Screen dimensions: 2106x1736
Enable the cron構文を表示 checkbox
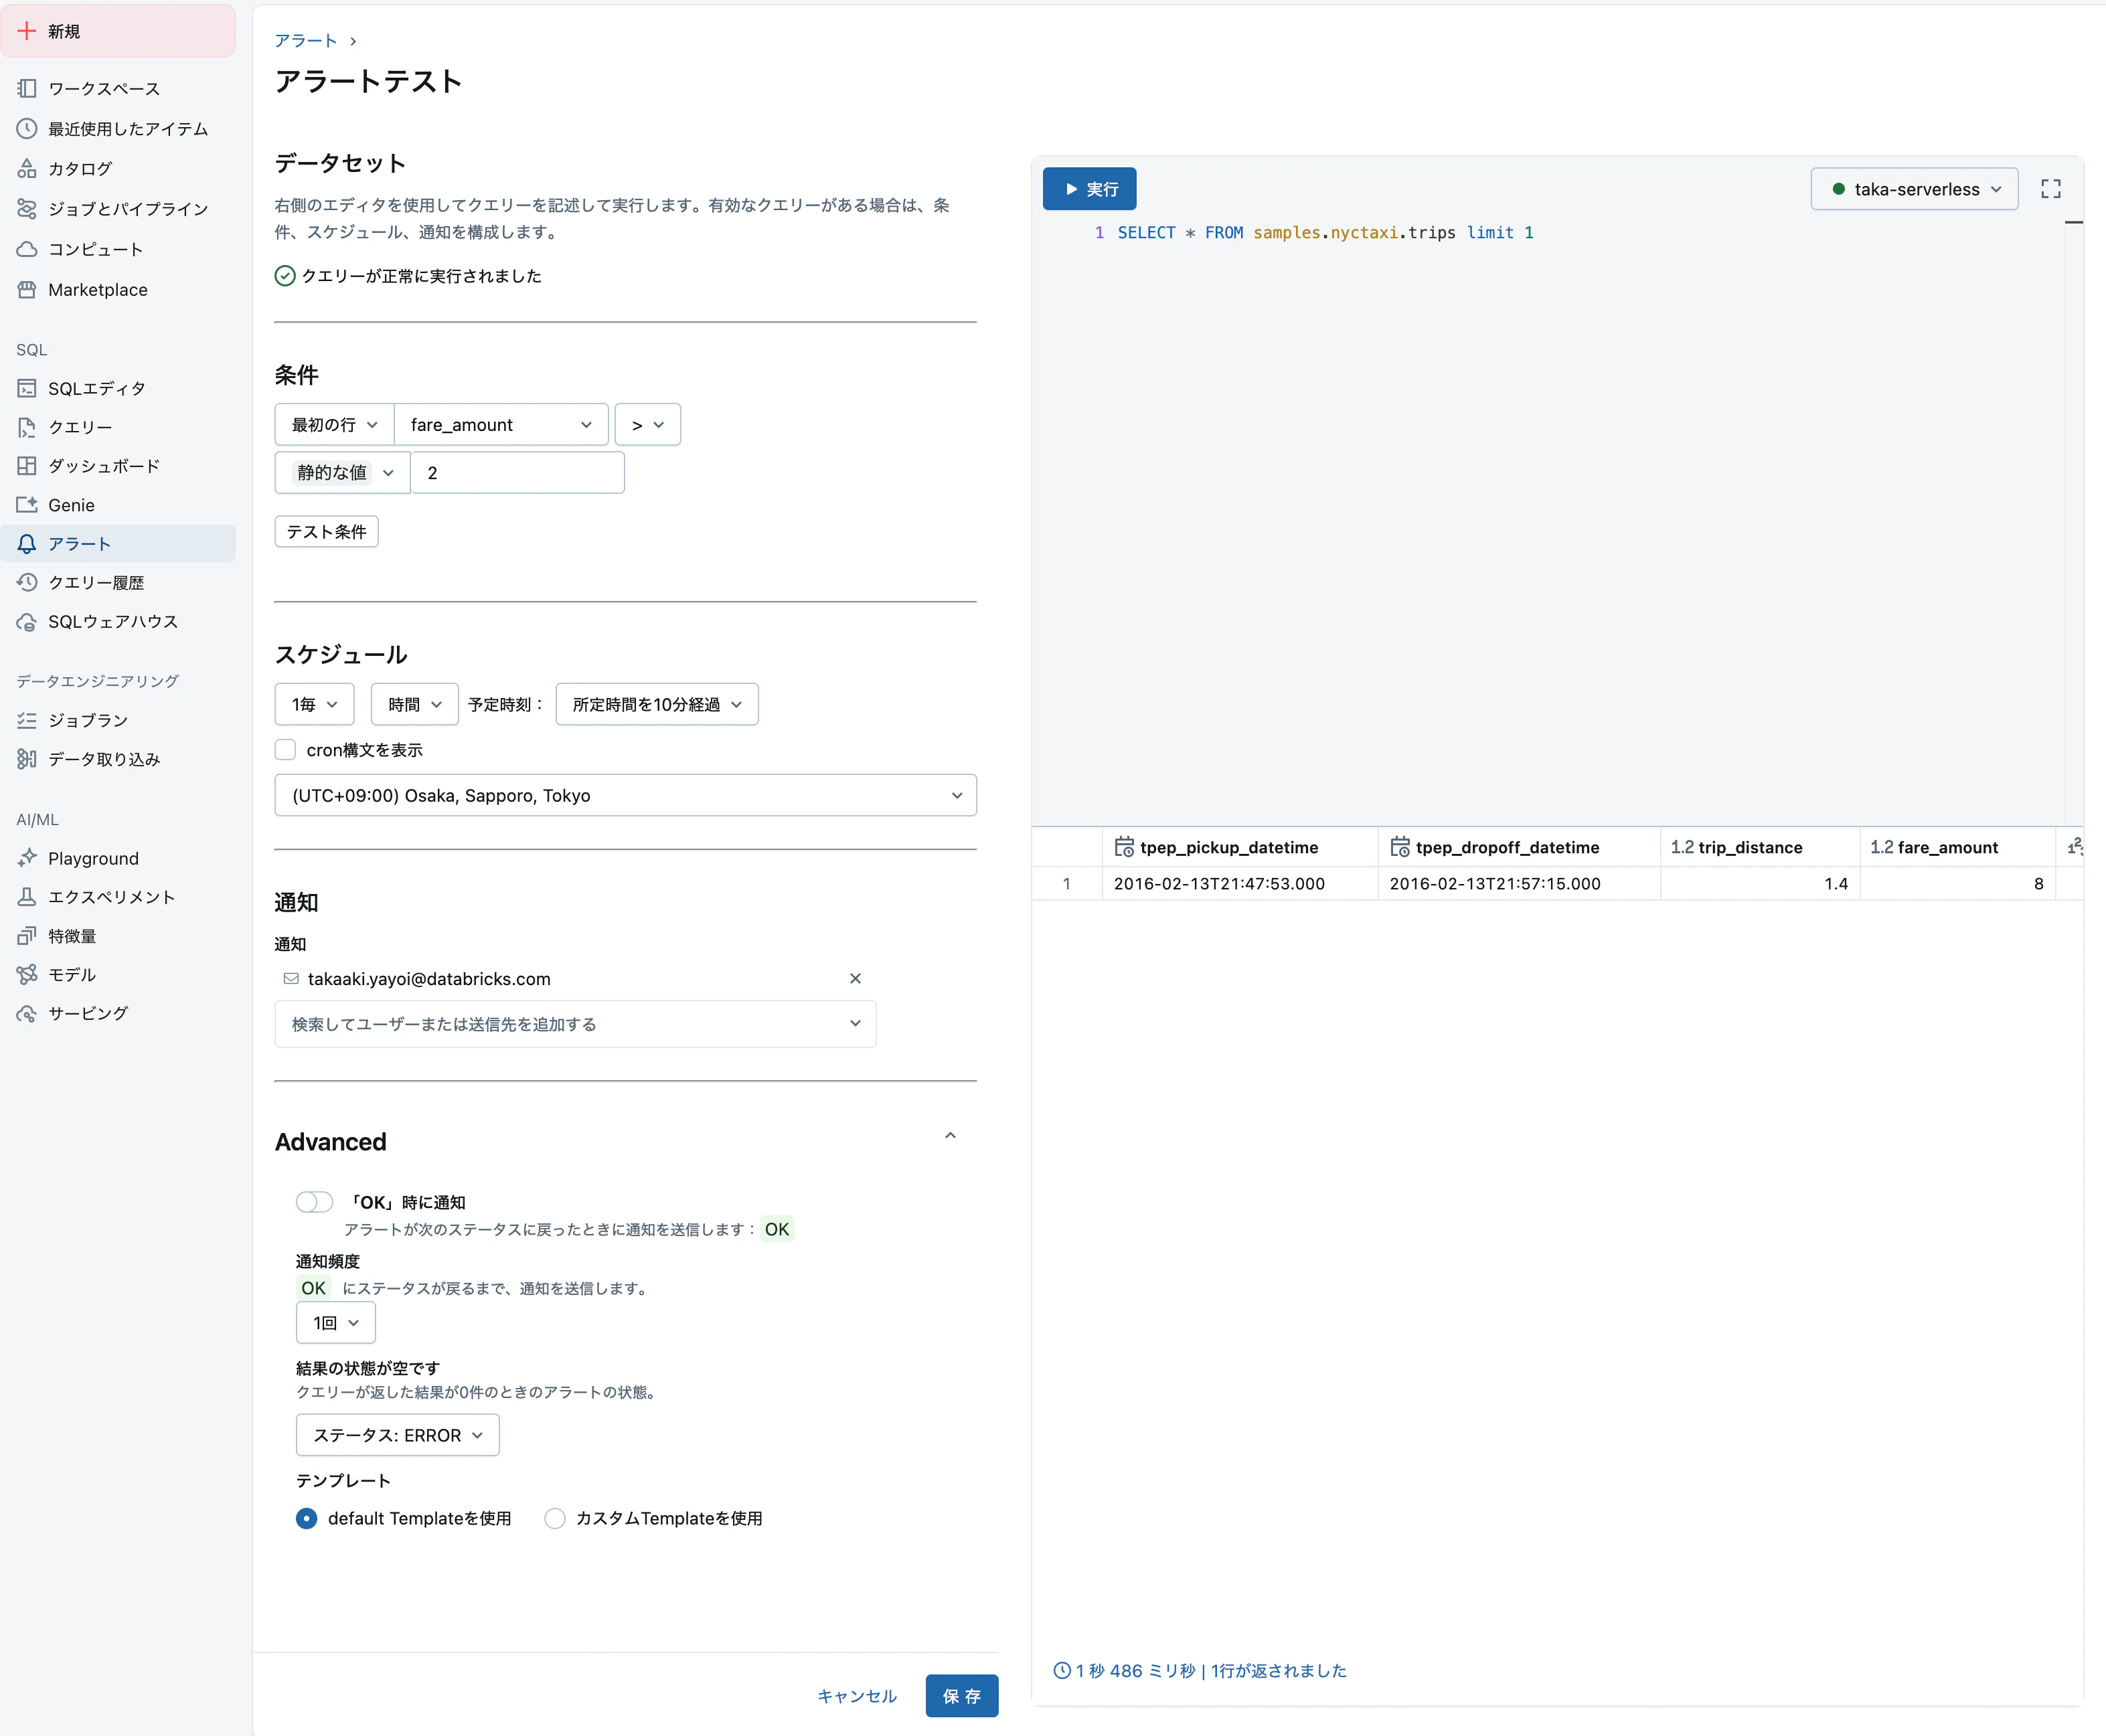tap(286, 750)
